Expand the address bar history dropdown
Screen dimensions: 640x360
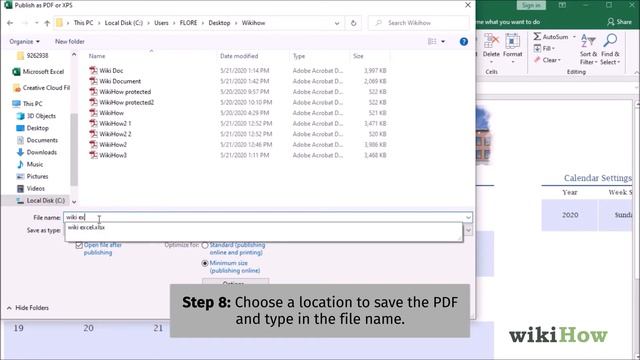coord(337,23)
